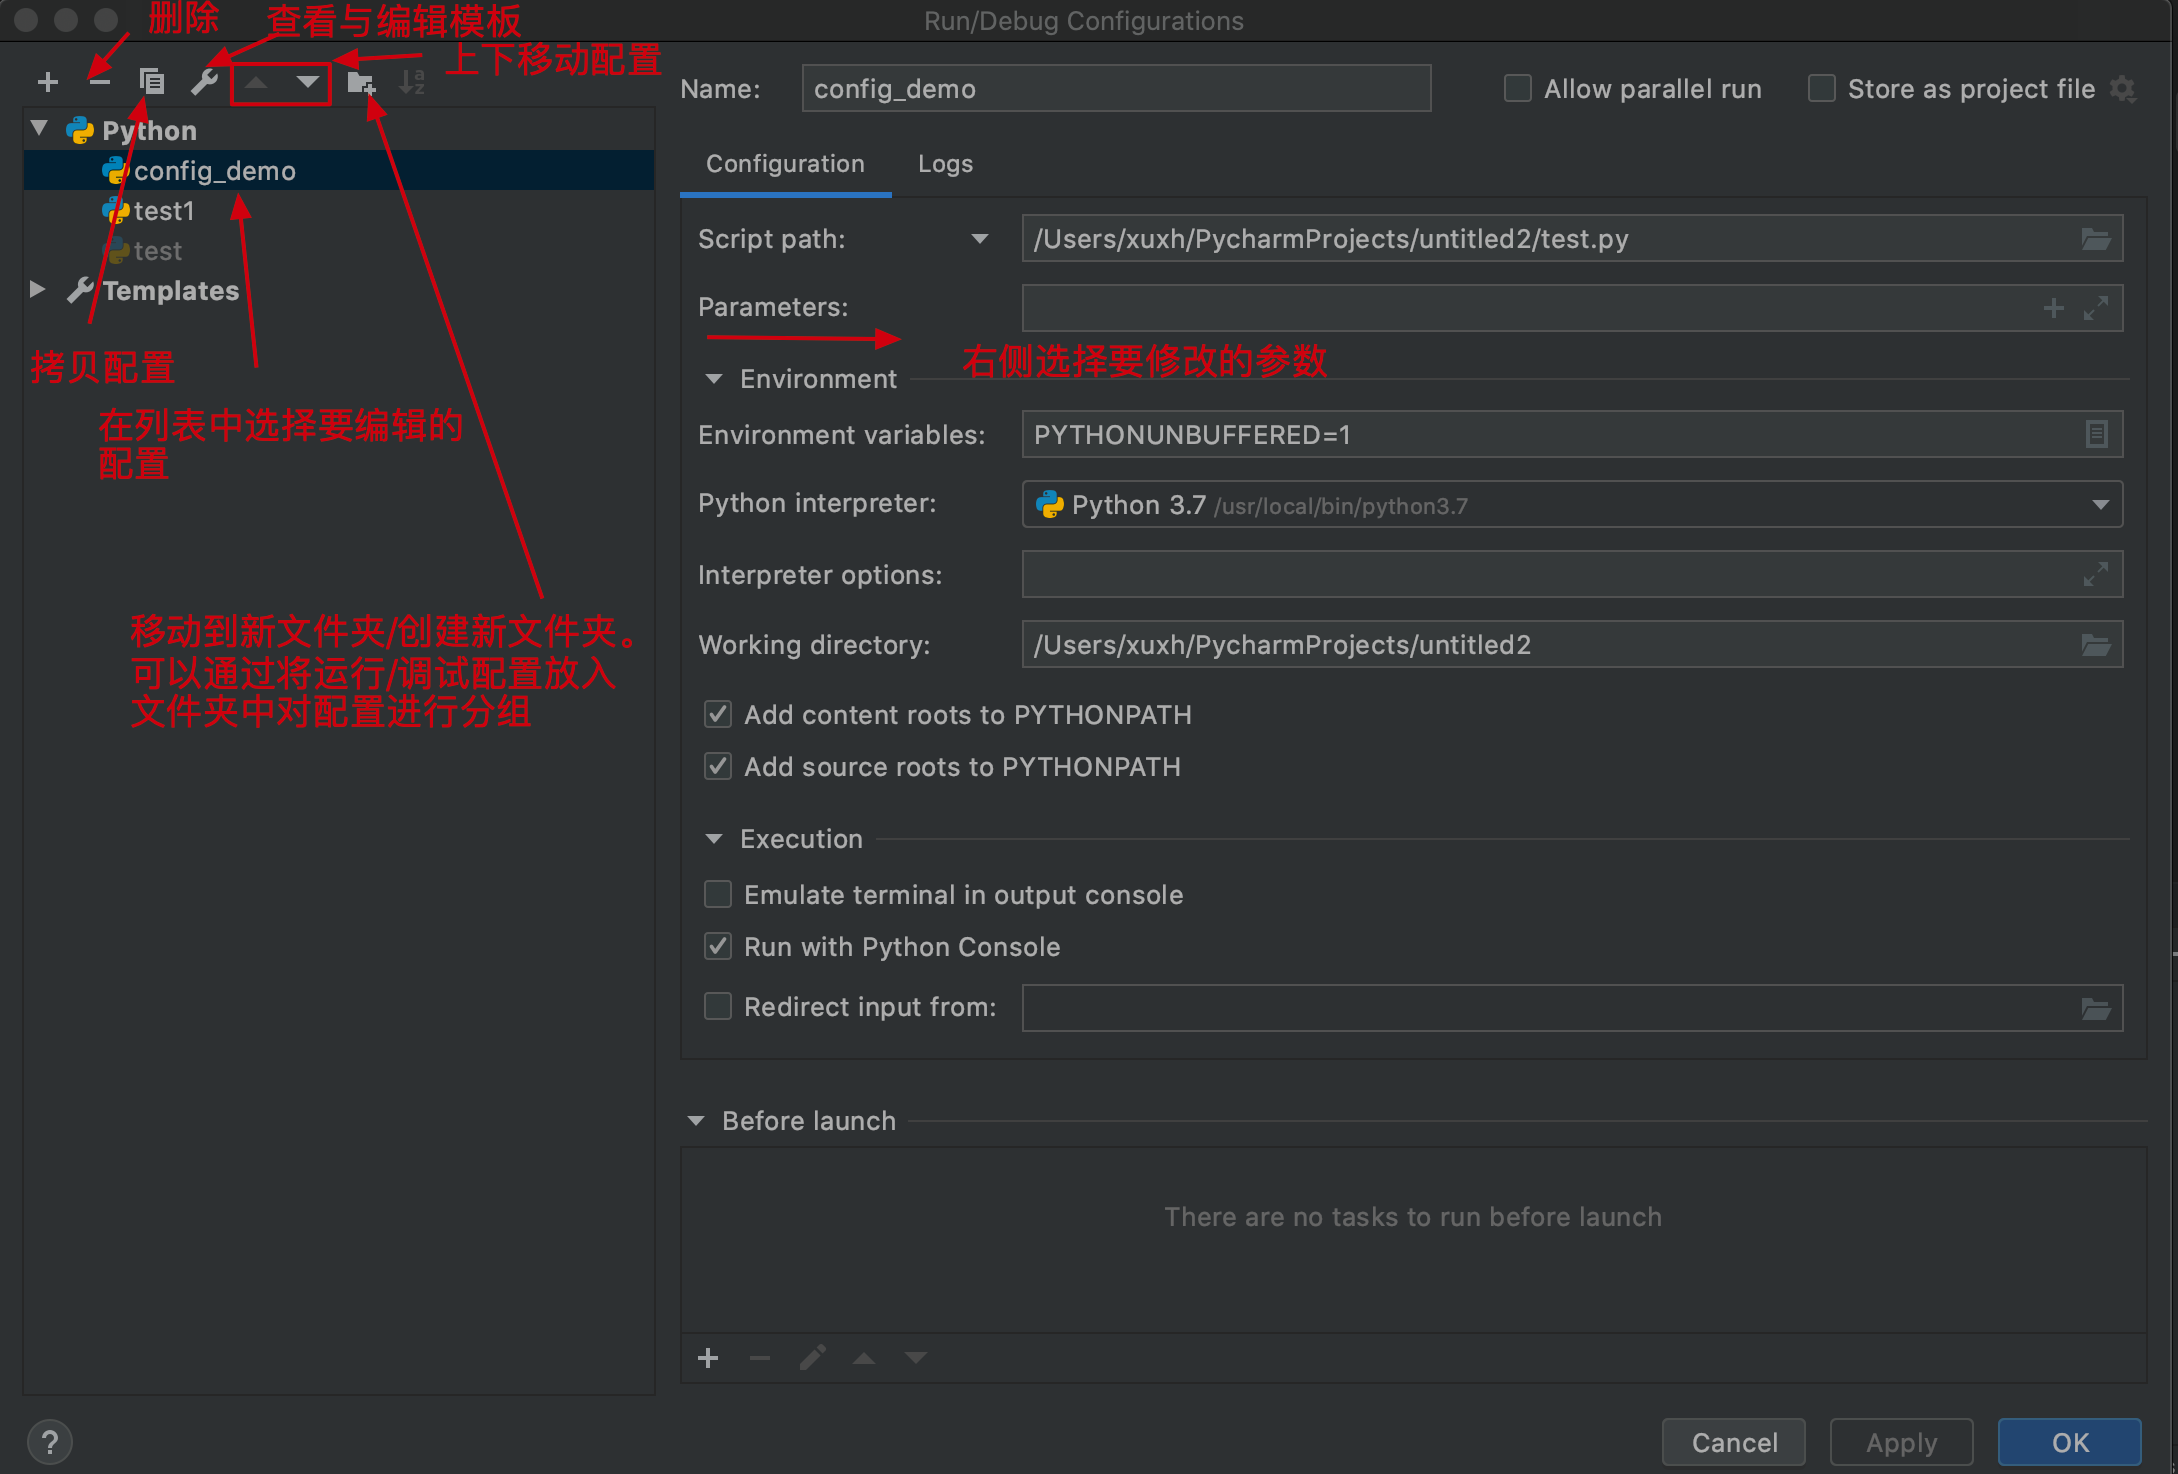
Task: Remove Before launch task minus icon
Action: pos(760,1358)
